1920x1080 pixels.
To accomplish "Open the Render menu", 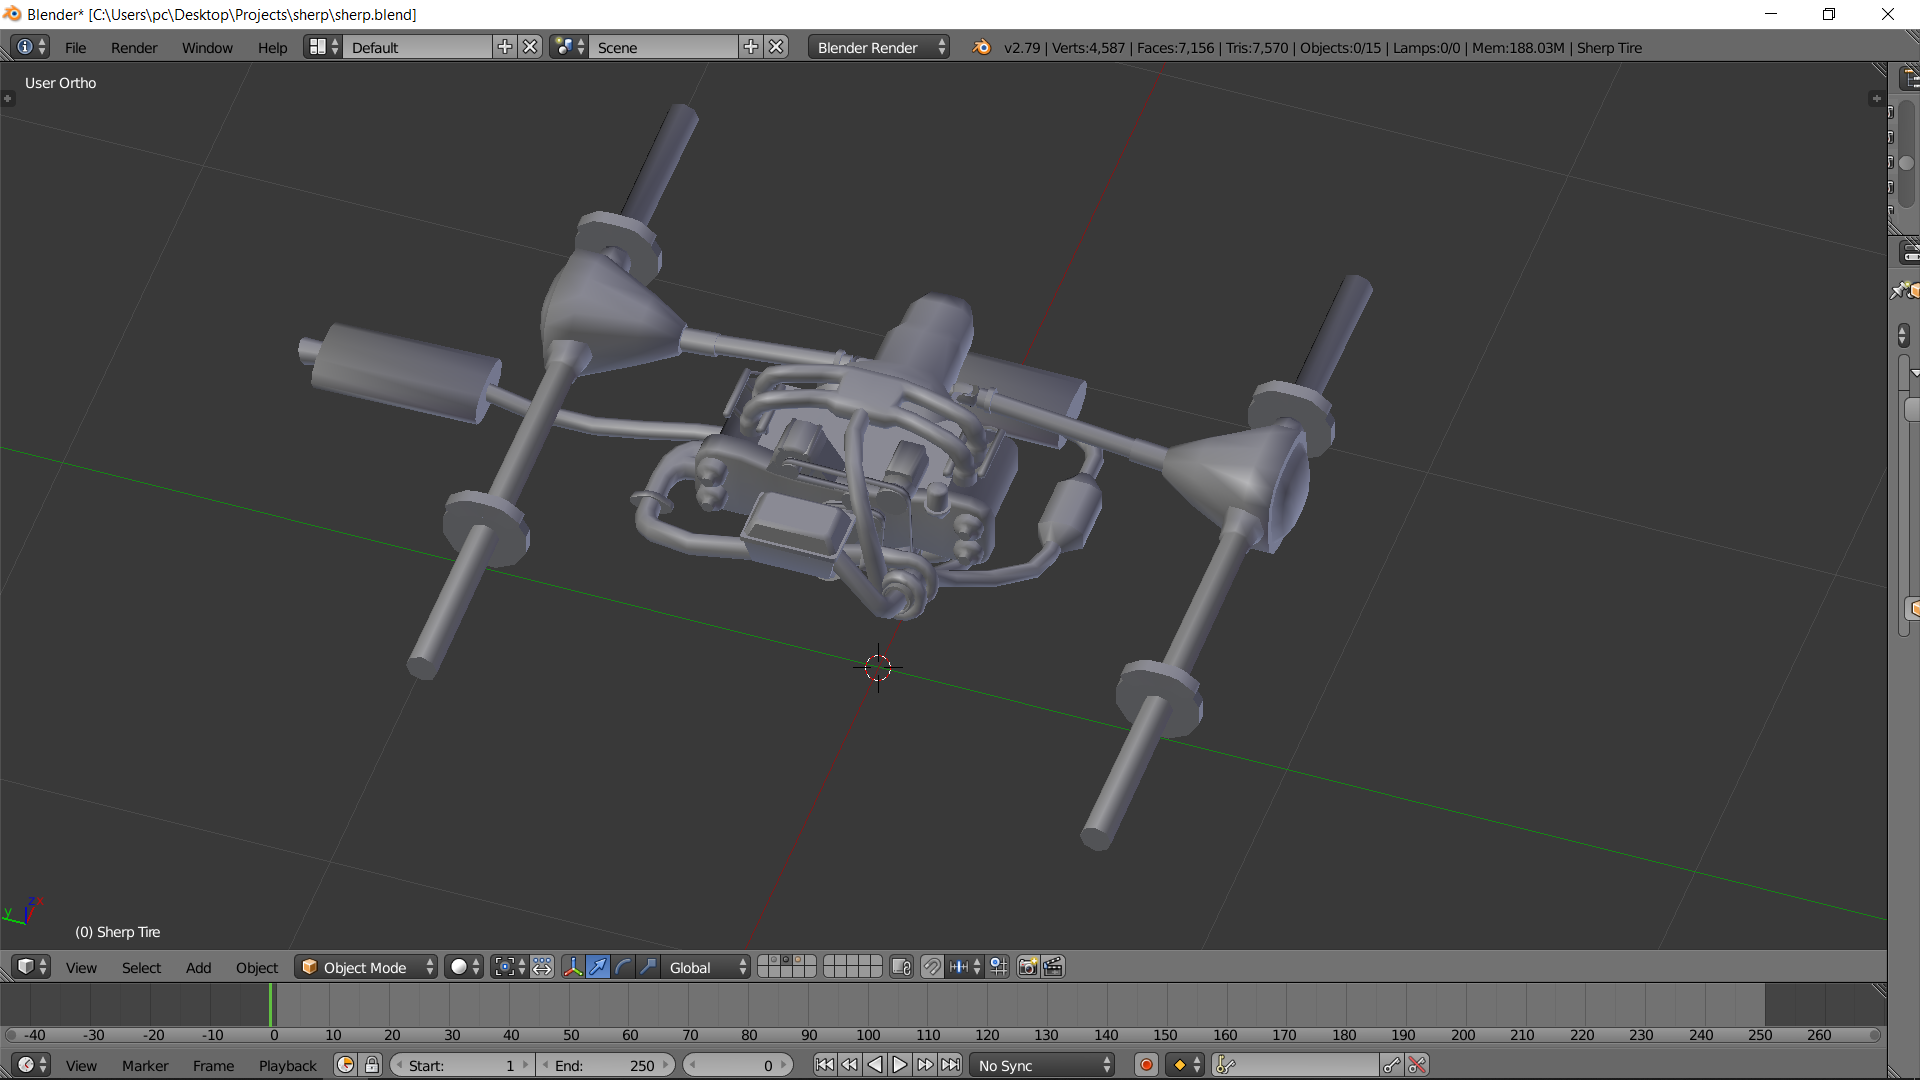I will (x=134, y=47).
